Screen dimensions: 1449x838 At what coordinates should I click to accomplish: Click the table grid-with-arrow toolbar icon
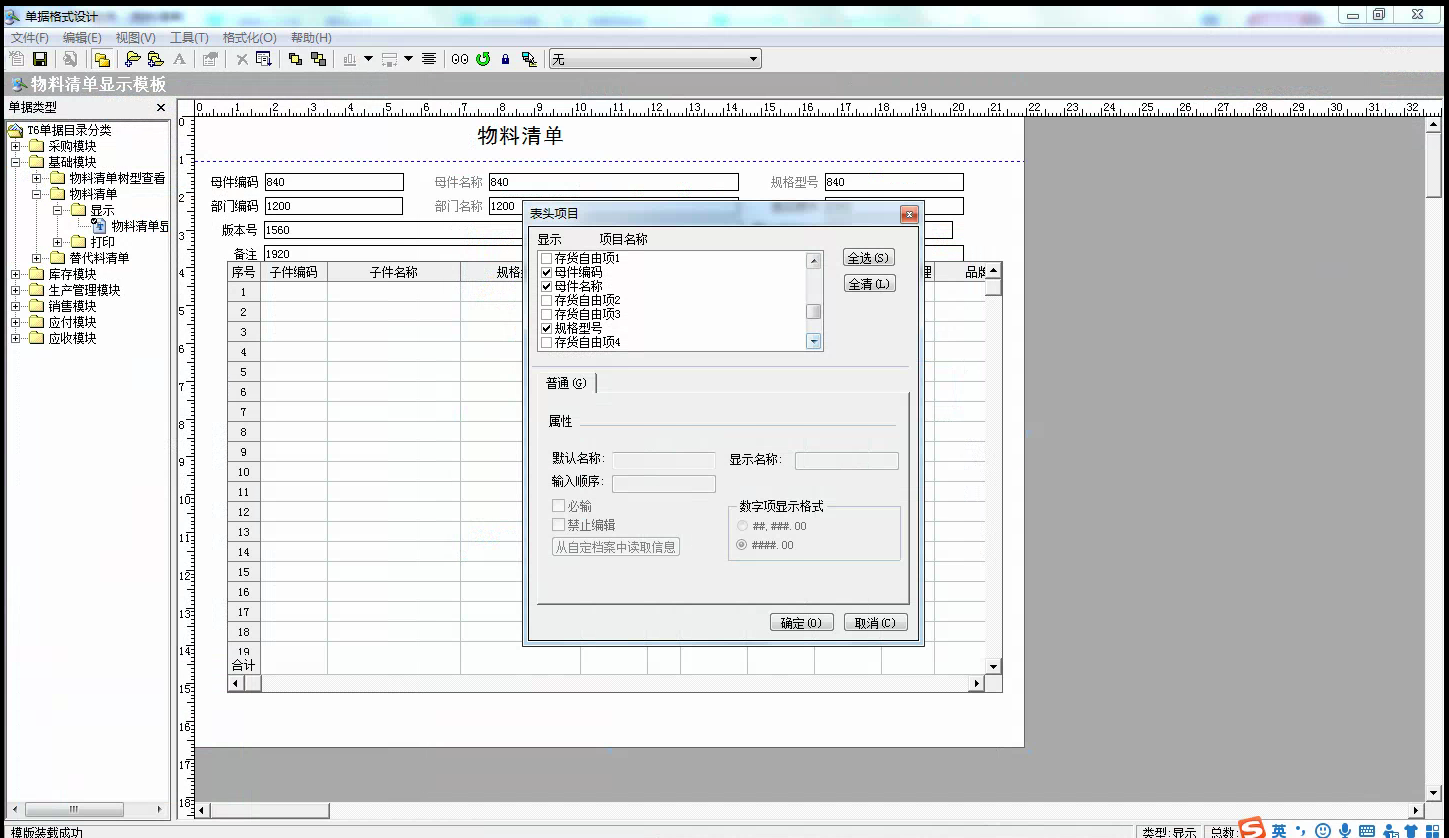coord(264,59)
